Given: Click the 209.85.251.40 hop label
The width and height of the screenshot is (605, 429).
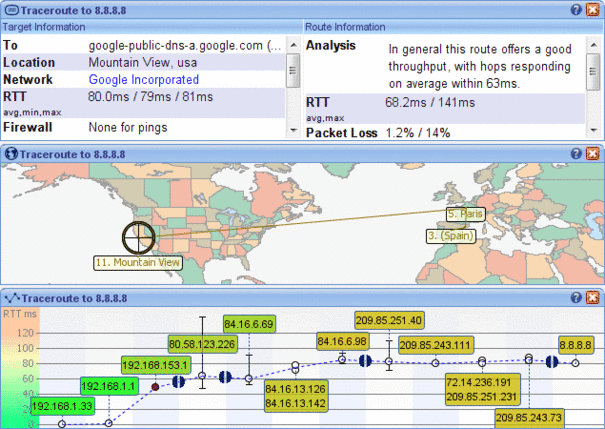Looking at the screenshot, I should (389, 320).
